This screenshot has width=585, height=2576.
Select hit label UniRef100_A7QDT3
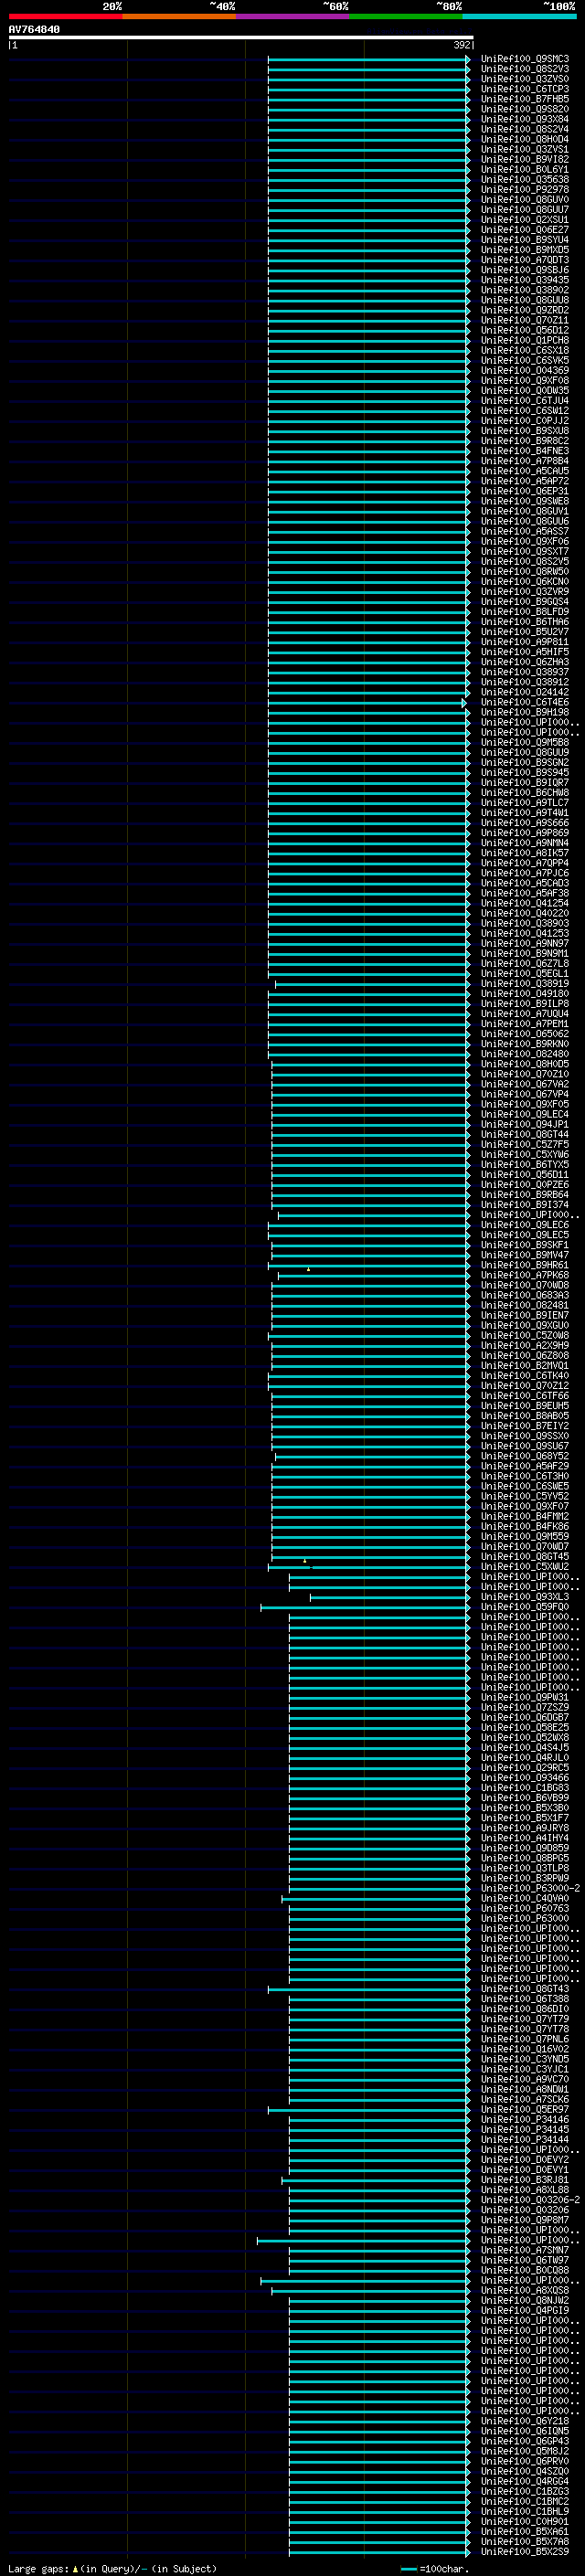pyautogui.click(x=524, y=260)
